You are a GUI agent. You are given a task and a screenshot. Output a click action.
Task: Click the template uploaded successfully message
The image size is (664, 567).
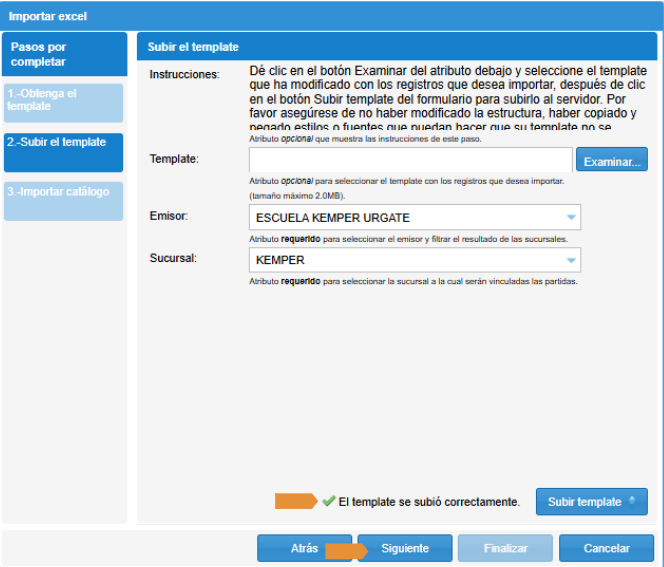coord(429,502)
